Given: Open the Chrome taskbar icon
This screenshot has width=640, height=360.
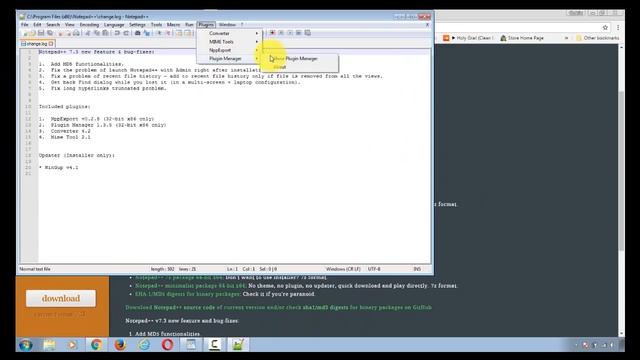Looking at the screenshot, I should 96,345.
